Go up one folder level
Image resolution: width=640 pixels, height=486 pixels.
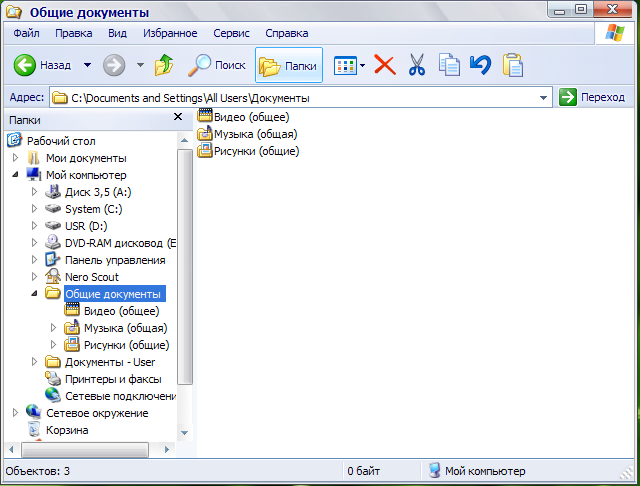[x=164, y=65]
